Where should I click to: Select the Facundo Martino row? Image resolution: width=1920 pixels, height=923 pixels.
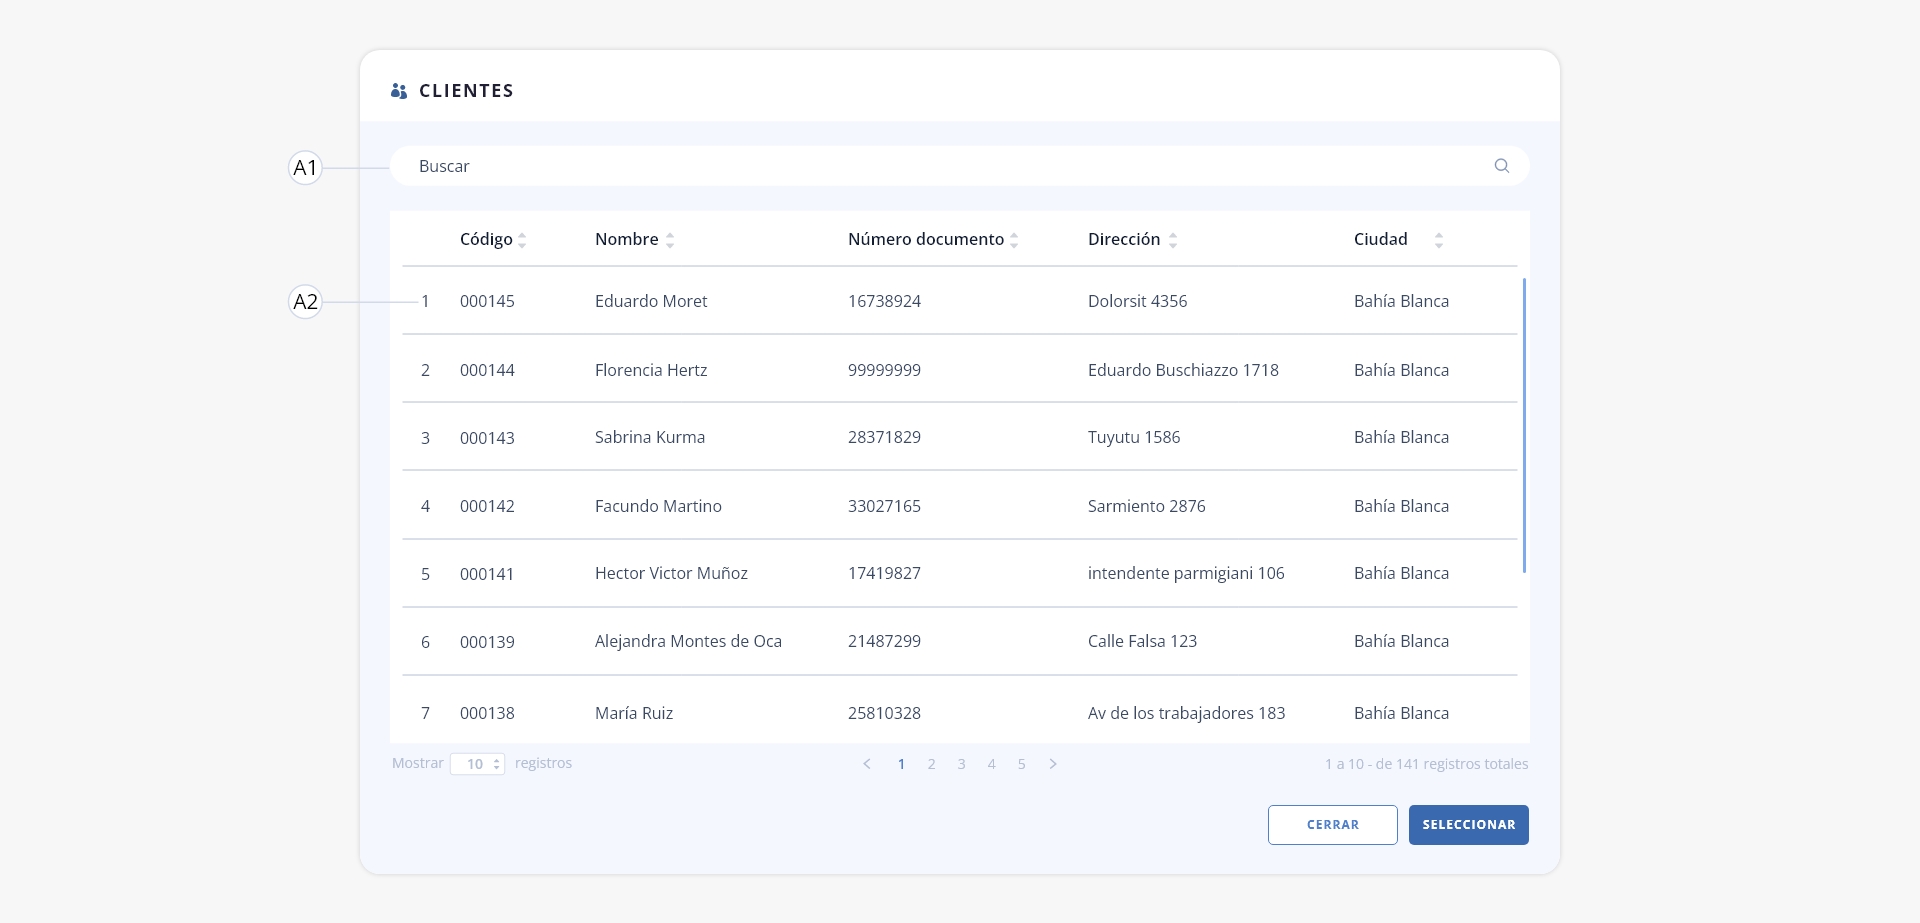coord(960,506)
